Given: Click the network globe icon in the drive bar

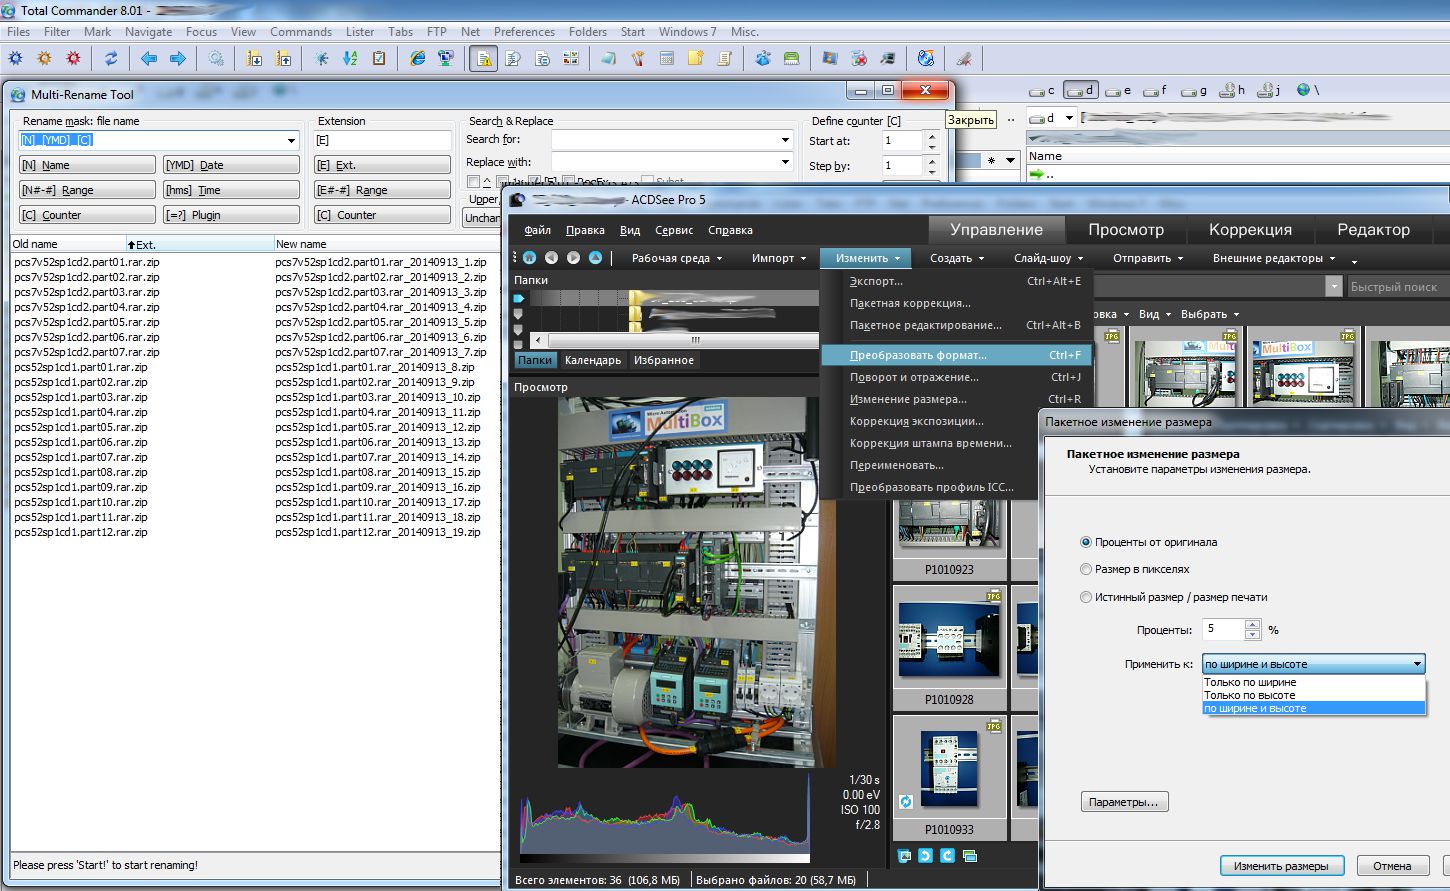Looking at the screenshot, I should pyautogui.click(x=1303, y=90).
